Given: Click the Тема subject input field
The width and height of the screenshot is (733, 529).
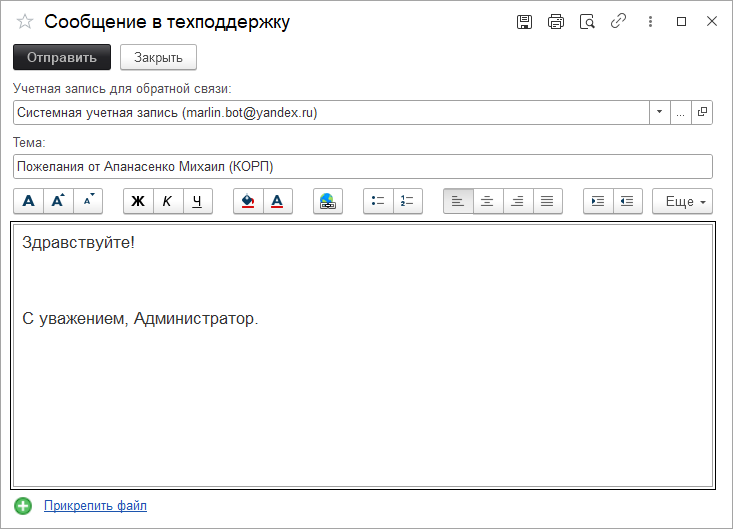Looking at the screenshot, I should (x=362, y=166).
